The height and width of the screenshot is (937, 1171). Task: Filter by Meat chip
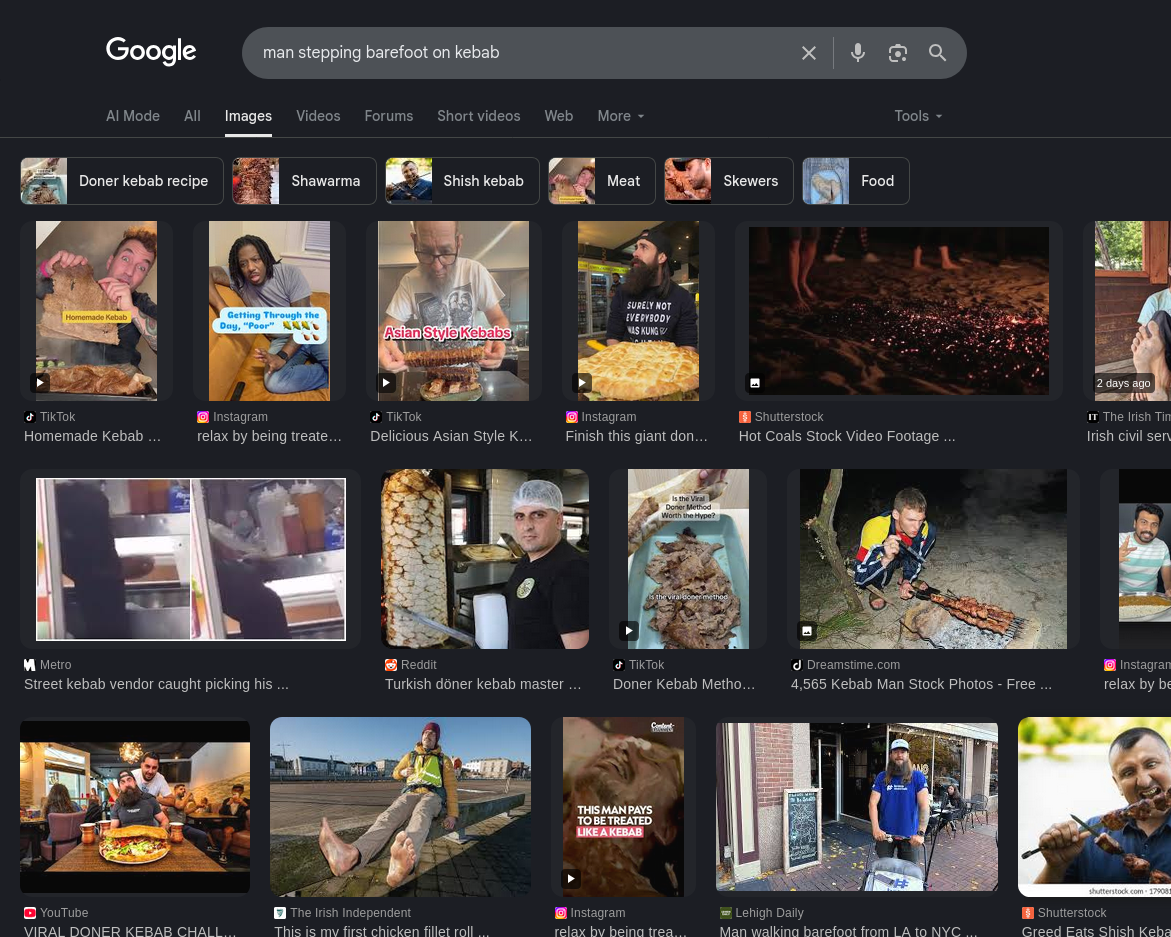tap(602, 181)
